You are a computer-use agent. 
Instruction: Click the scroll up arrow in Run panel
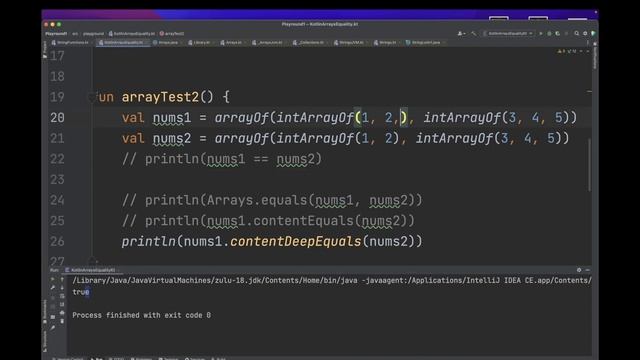(x=62, y=279)
